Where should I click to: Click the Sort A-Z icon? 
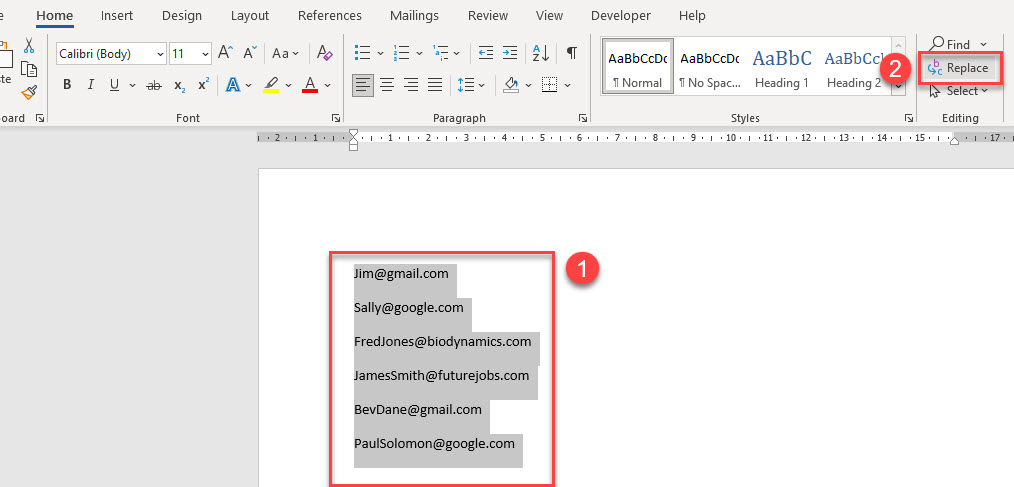pyautogui.click(x=540, y=54)
